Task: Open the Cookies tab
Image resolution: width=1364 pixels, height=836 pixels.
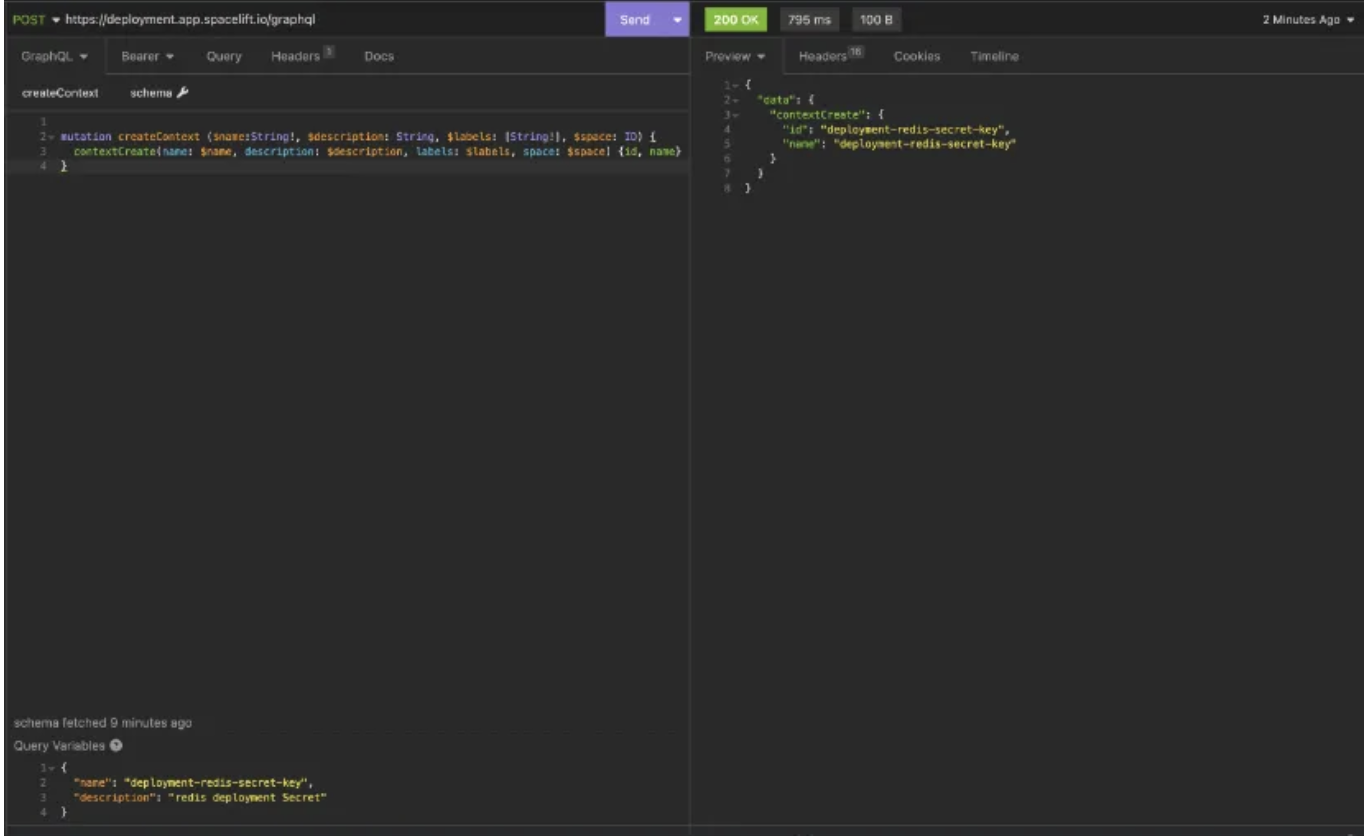Action: click(916, 56)
